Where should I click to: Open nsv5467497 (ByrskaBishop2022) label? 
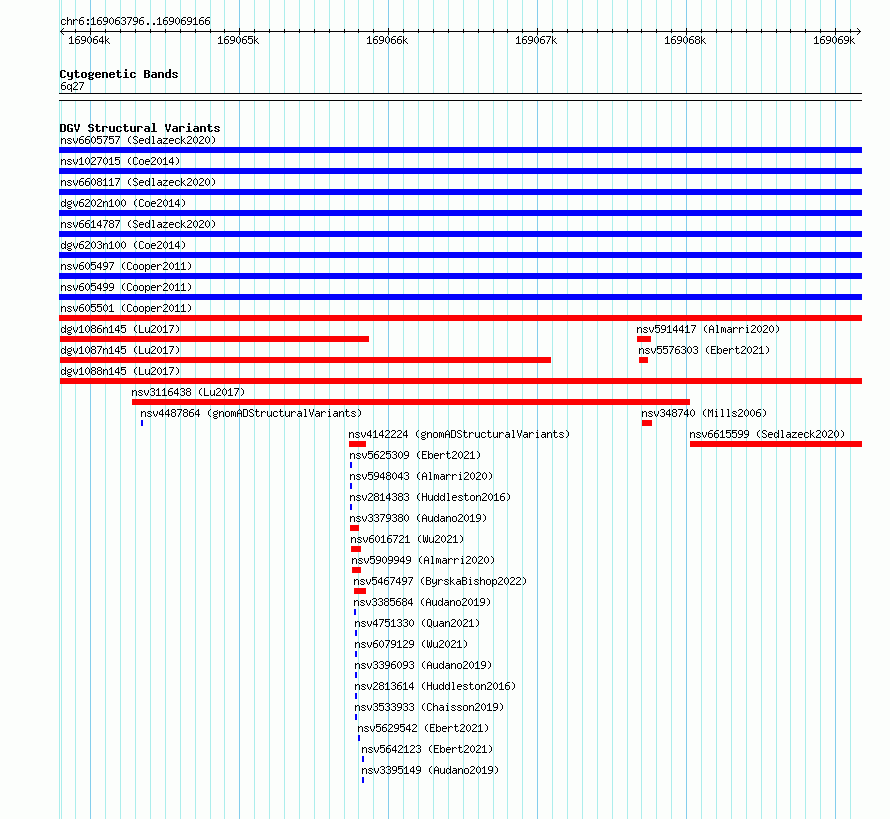pyautogui.click(x=440, y=581)
